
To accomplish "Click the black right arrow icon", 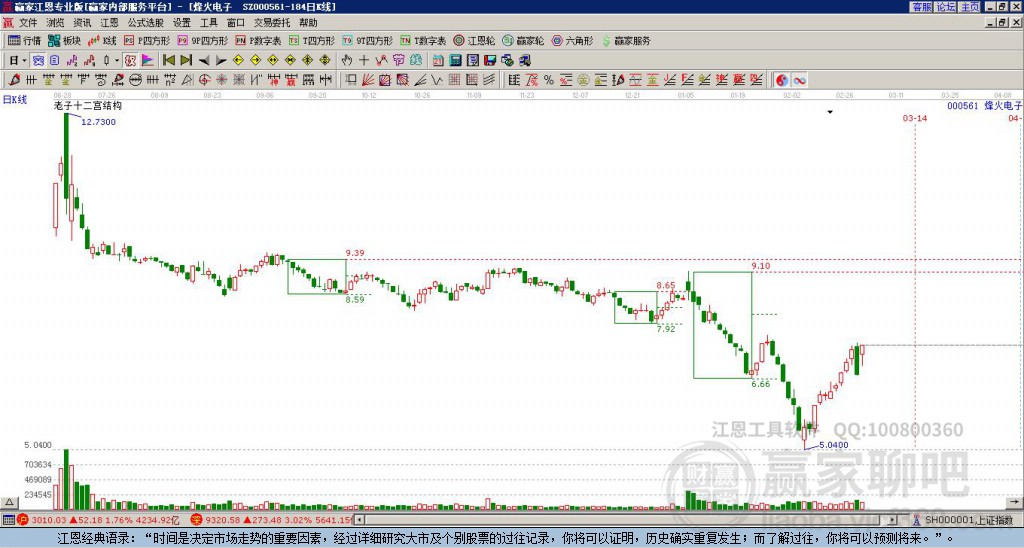I will (221, 61).
